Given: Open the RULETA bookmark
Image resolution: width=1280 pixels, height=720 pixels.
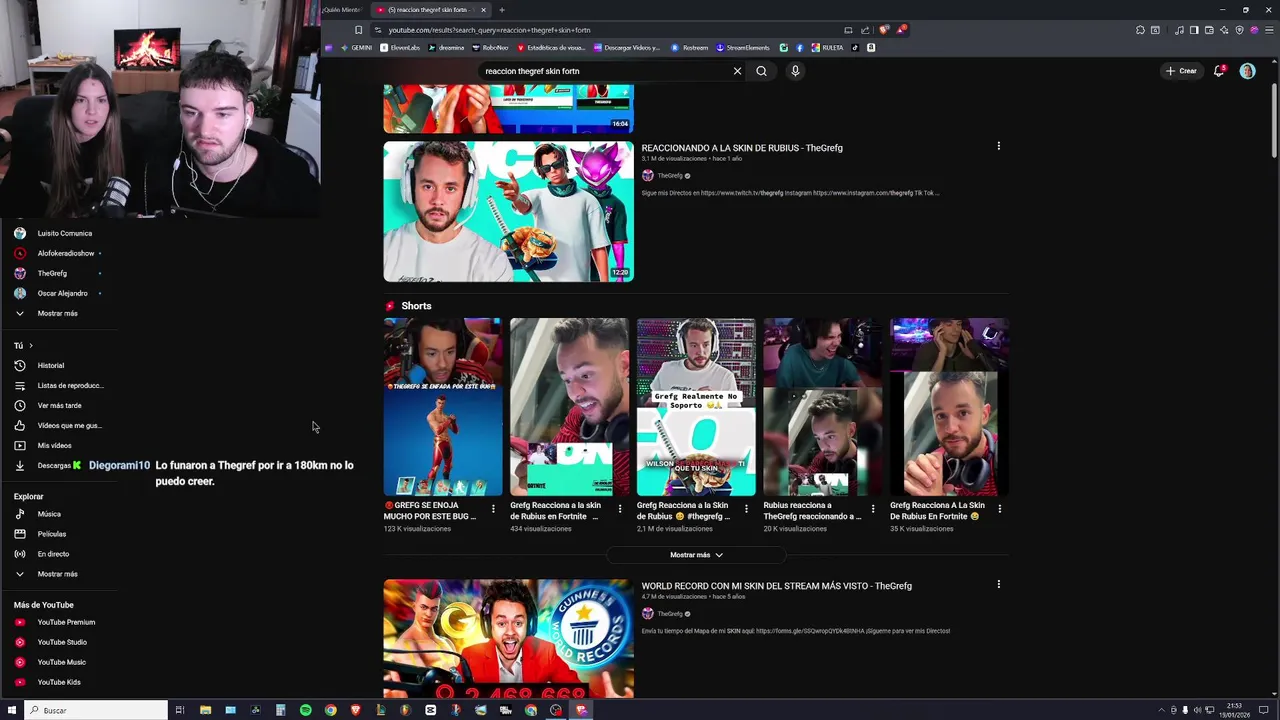Looking at the screenshot, I should (828, 48).
